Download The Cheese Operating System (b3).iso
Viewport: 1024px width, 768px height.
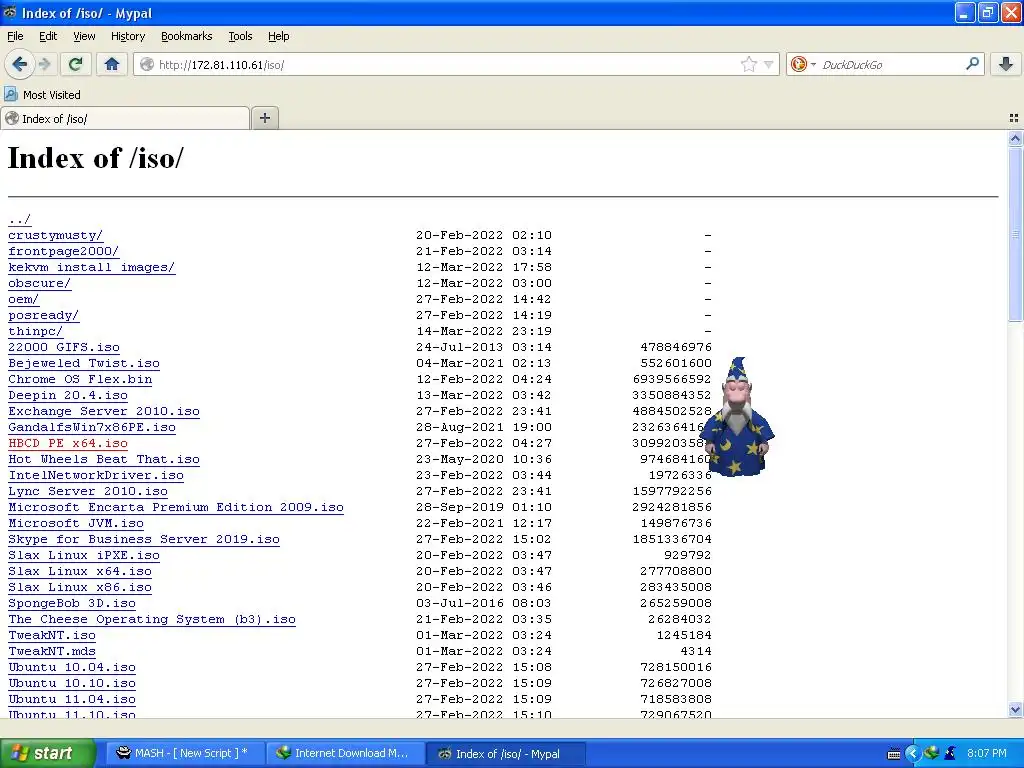pos(152,619)
